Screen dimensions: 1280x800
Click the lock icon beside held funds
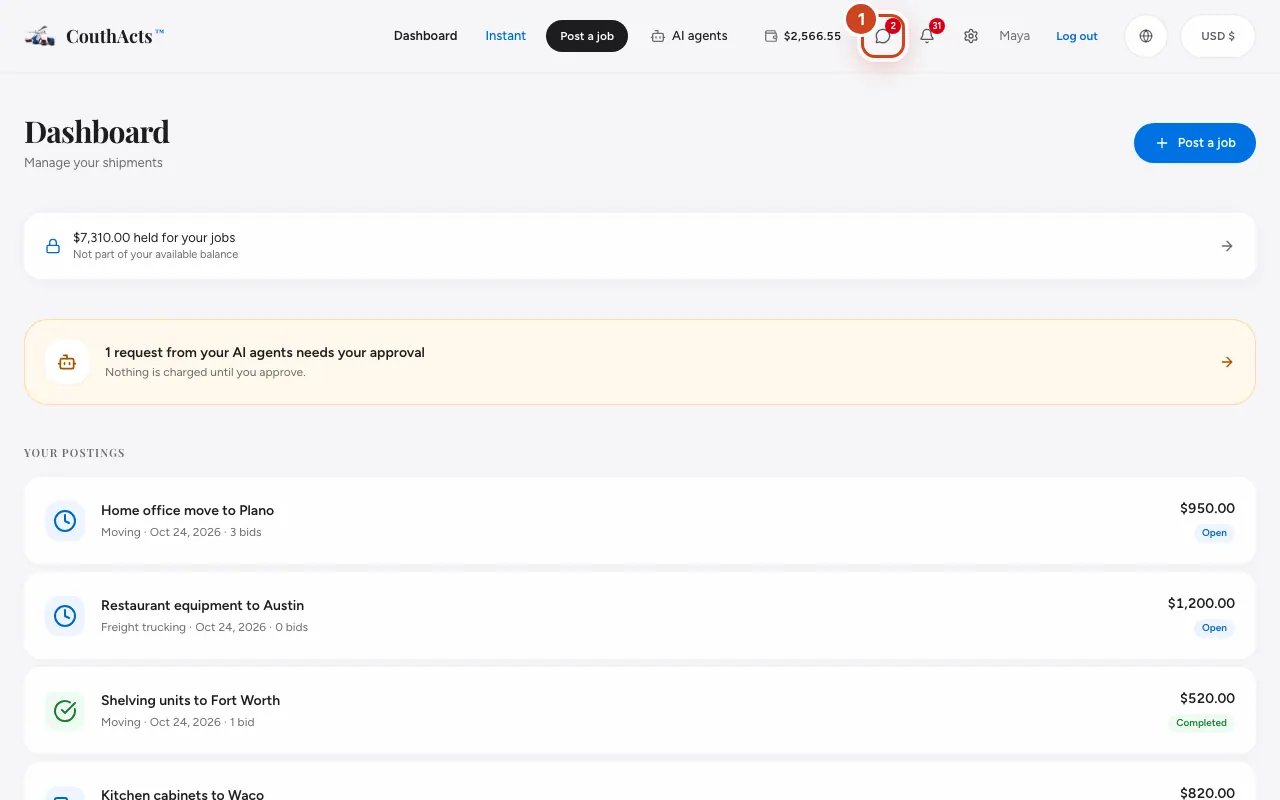53,246
